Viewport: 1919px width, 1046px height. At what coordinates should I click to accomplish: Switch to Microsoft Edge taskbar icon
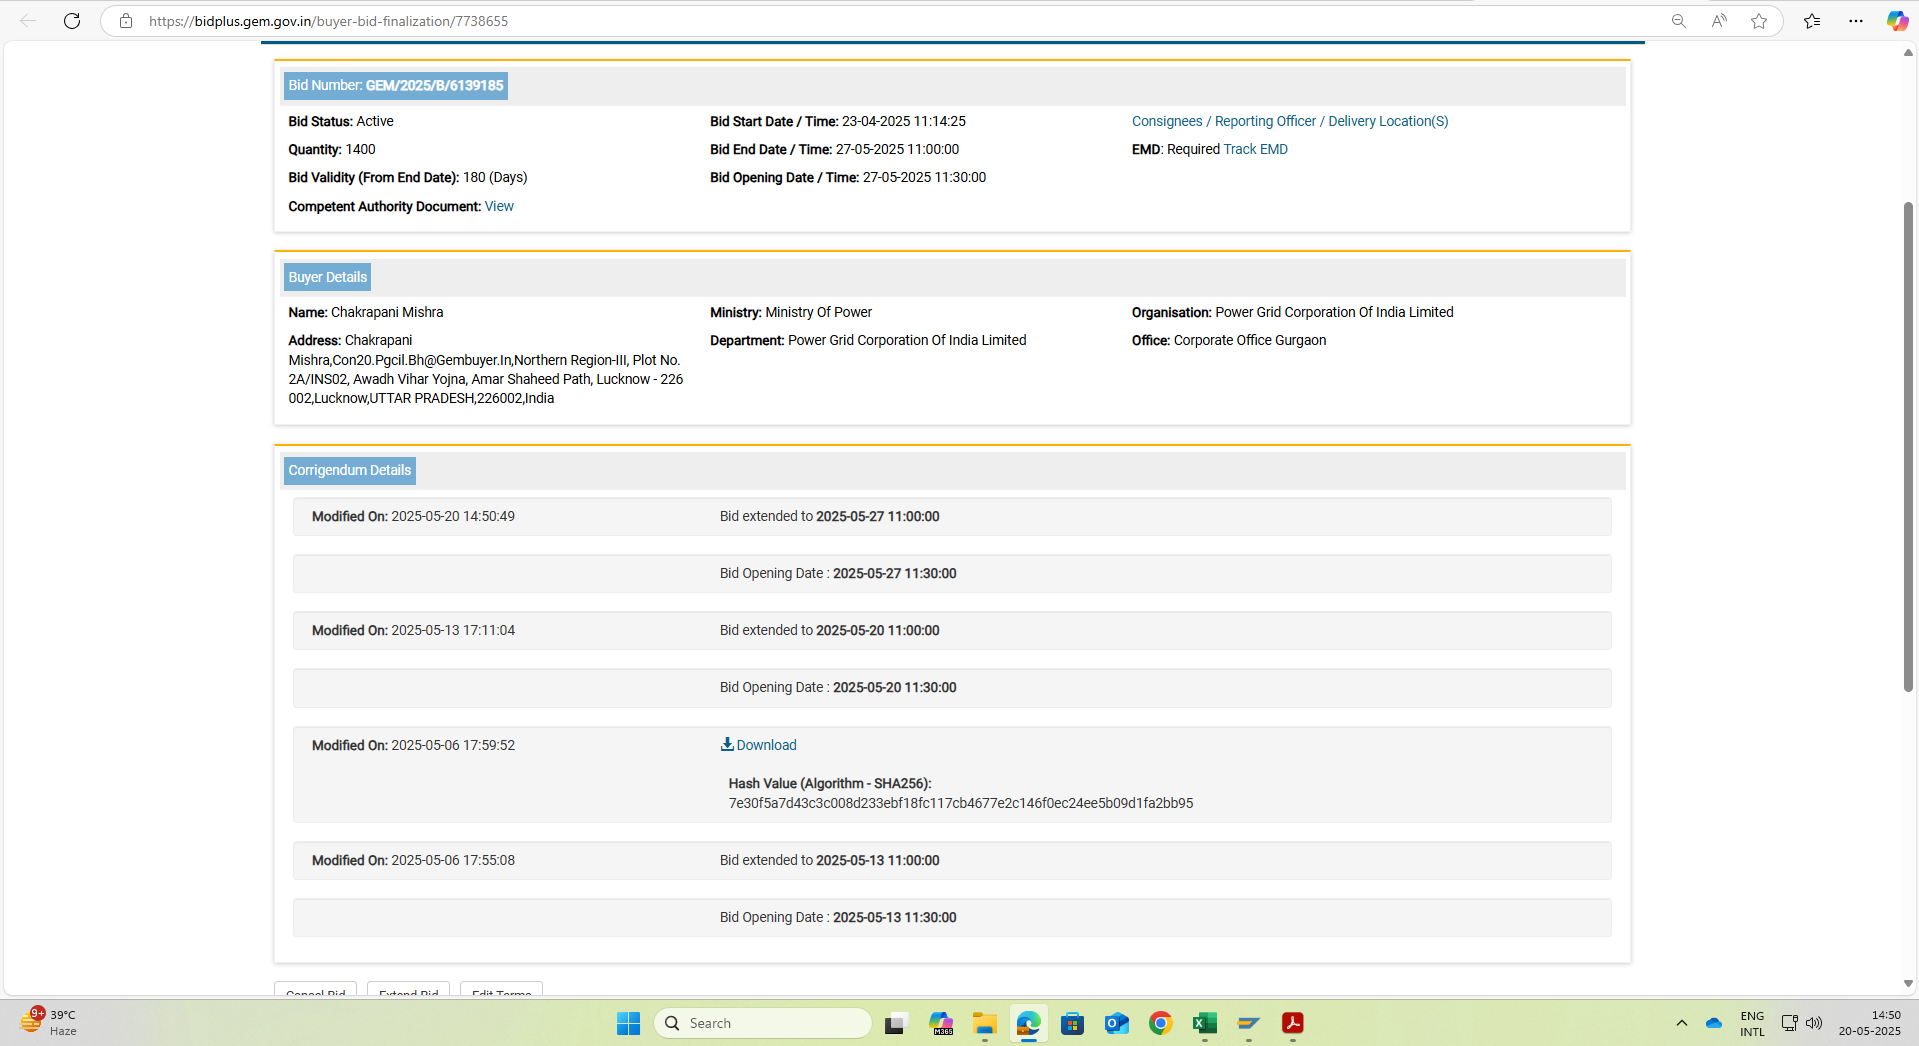1029,1023
